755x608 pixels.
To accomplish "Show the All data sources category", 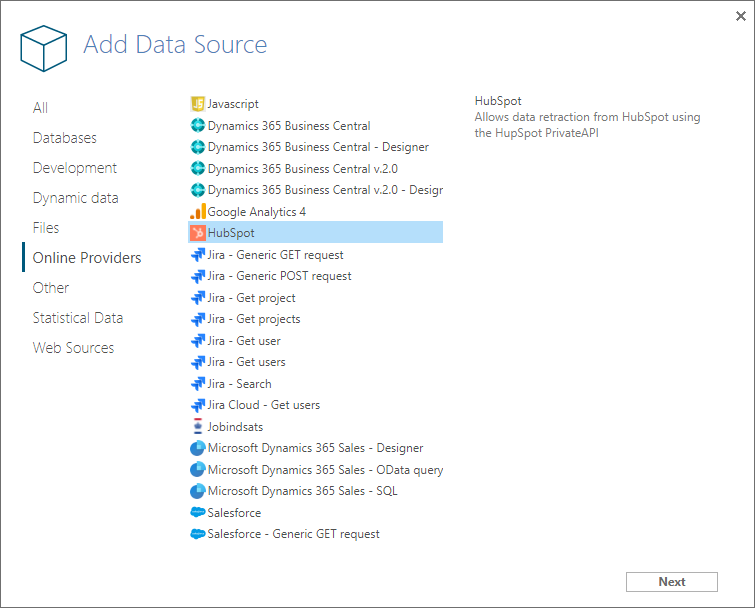I will [40, 108].
